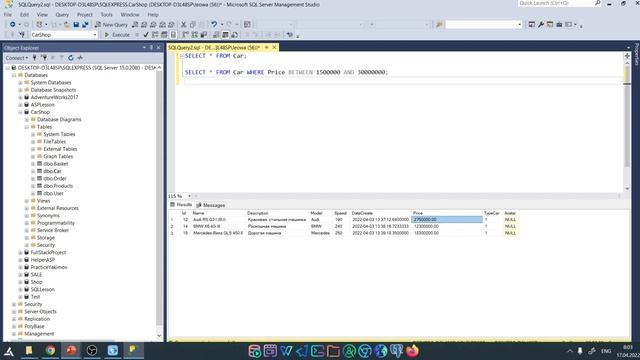Select the selected Price cell in row 1
This screenshot has height=360, width=640.
pos(447,219)
